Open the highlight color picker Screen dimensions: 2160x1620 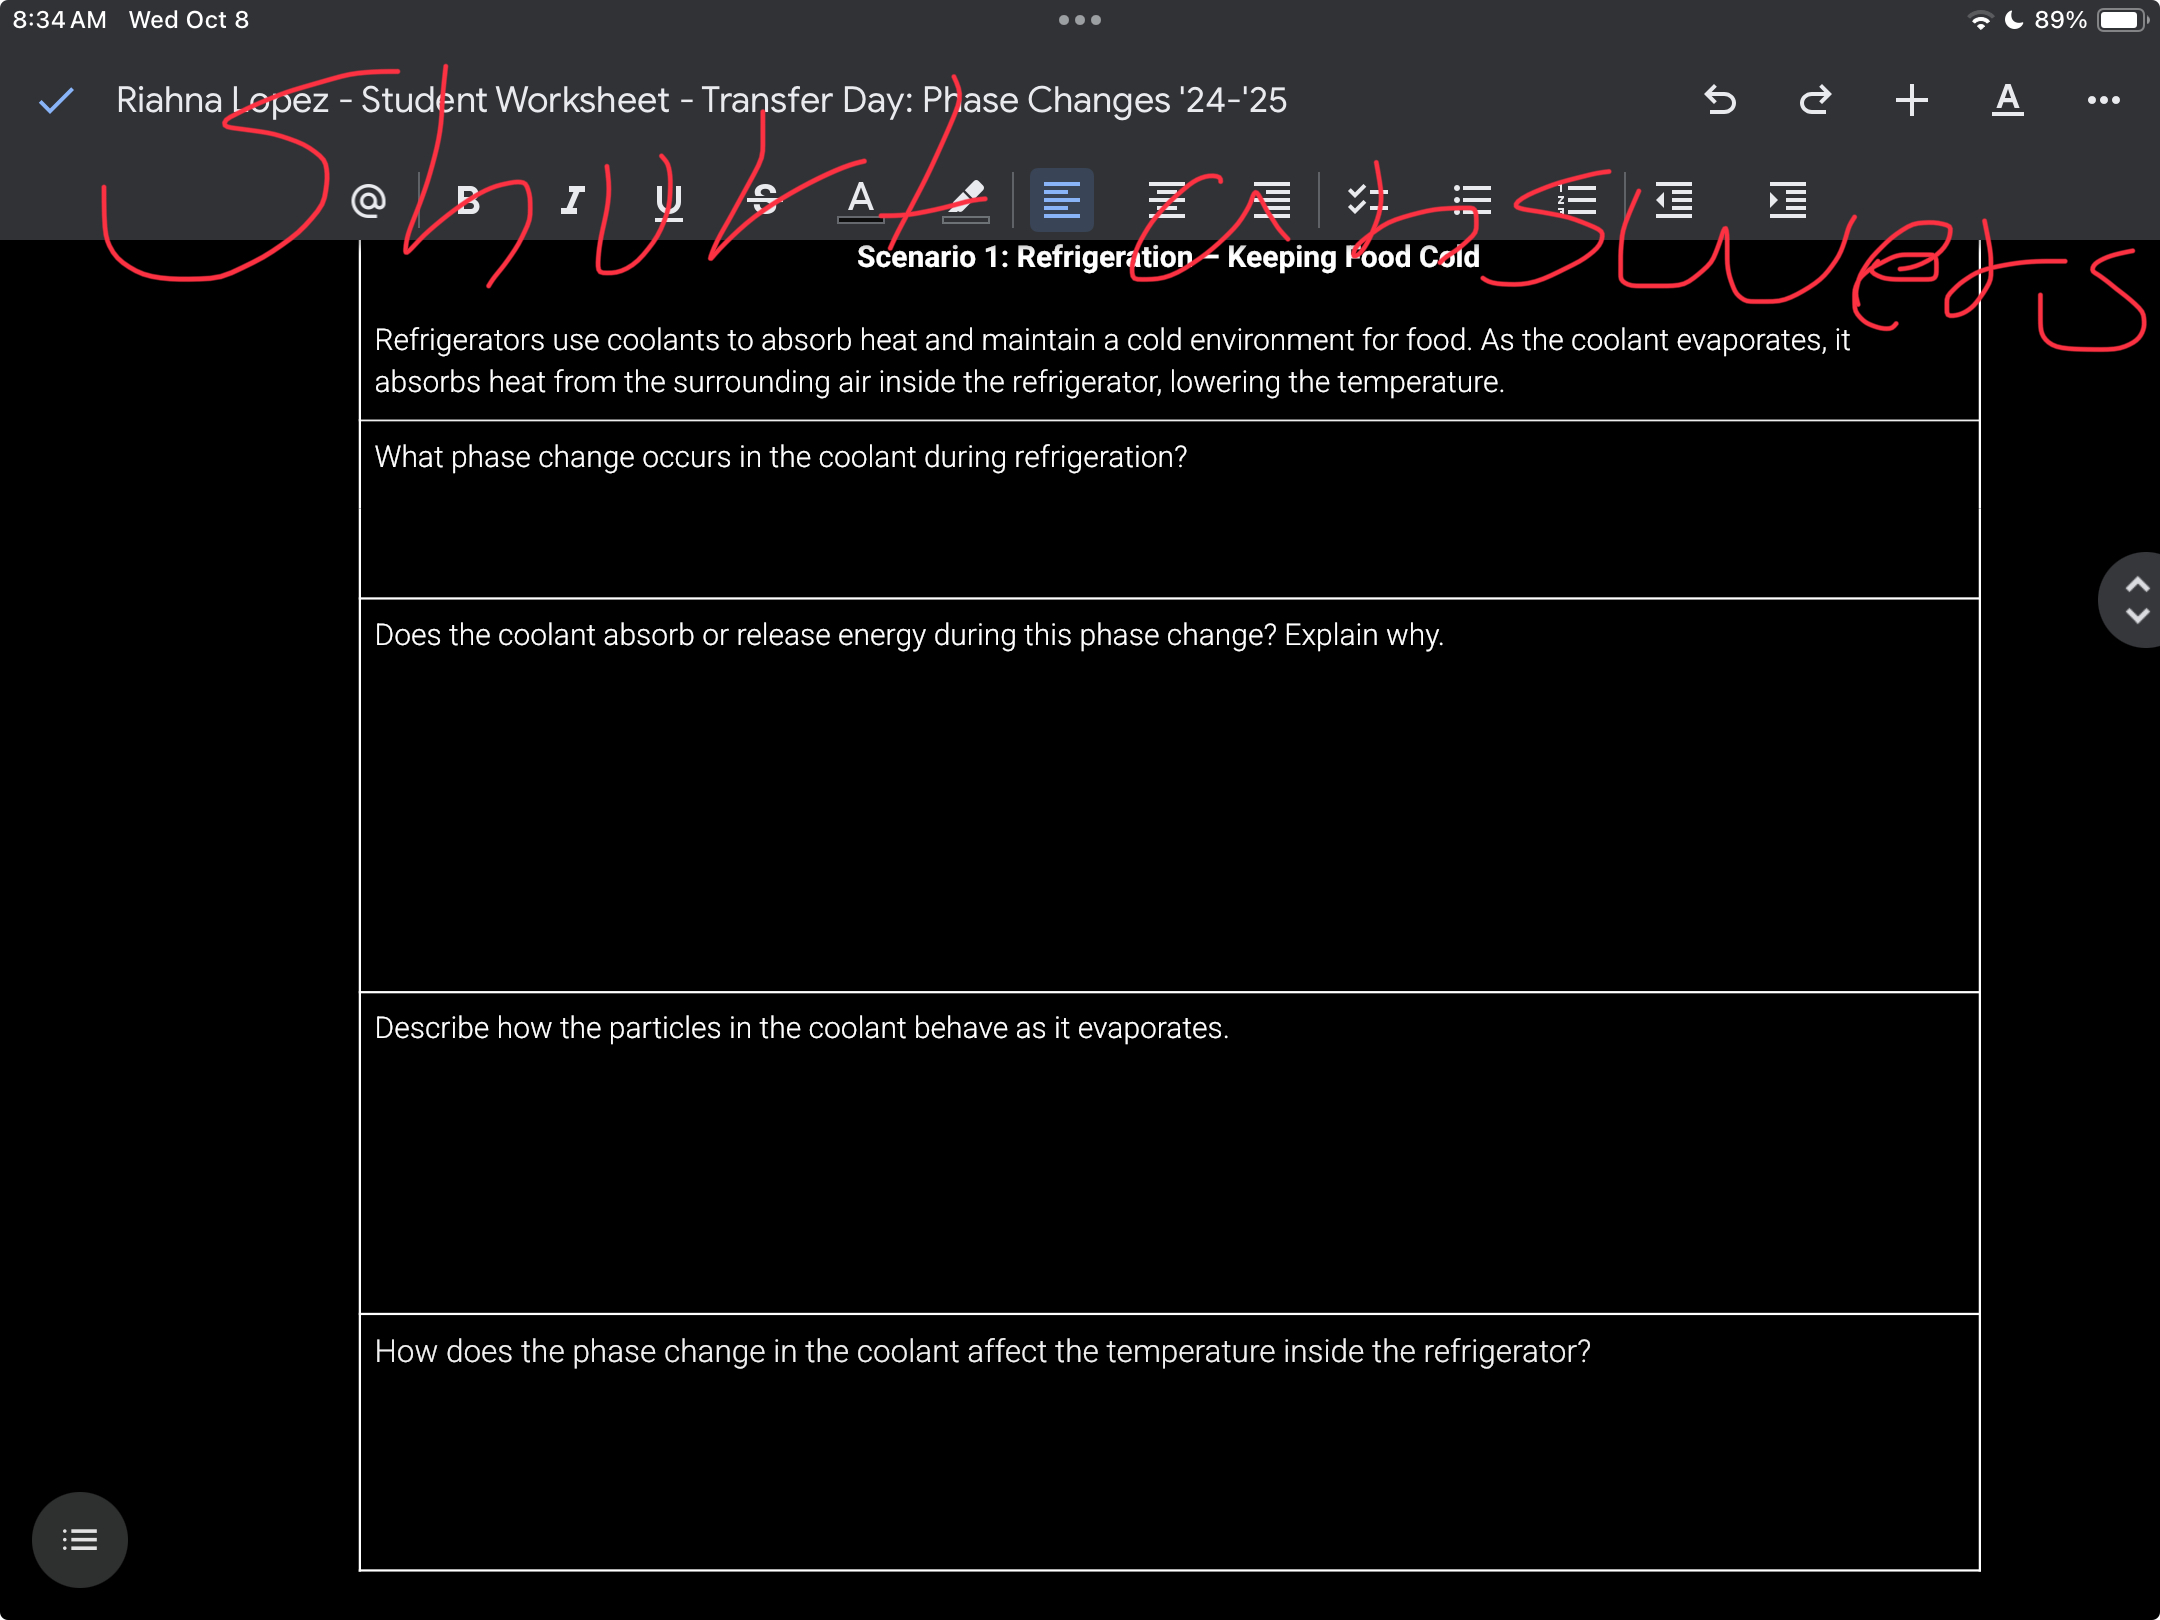[x=965, y=200]
